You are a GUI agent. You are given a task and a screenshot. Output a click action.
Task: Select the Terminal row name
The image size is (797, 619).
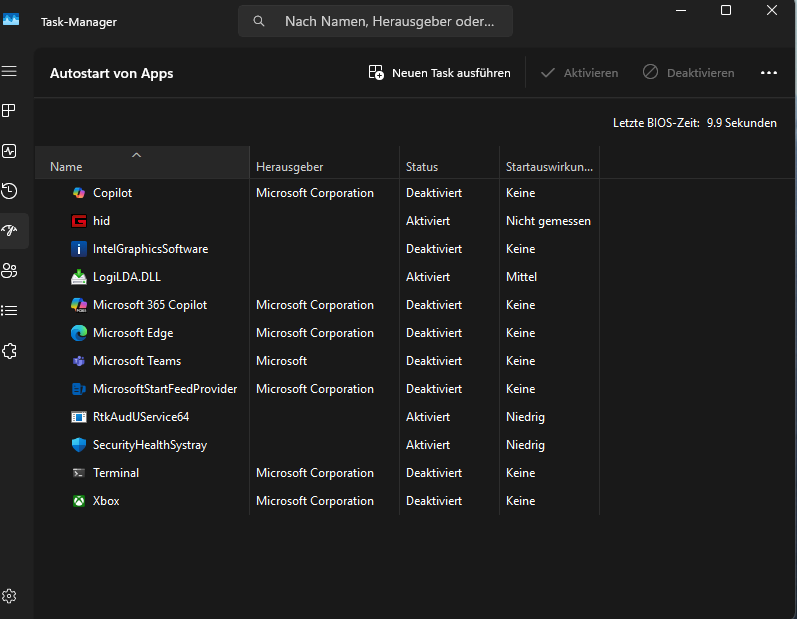(x=116, y=473)
